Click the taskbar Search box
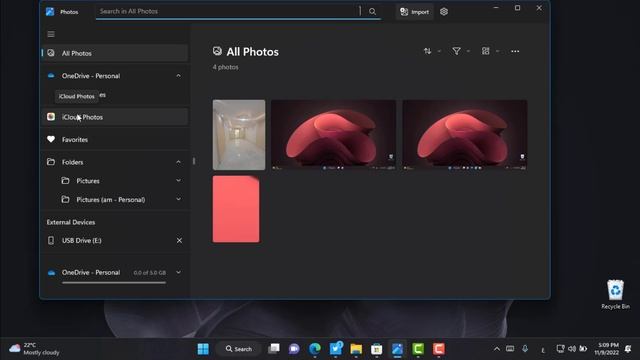The height and width of the screenshot is (360, 640). click(239, 349)
